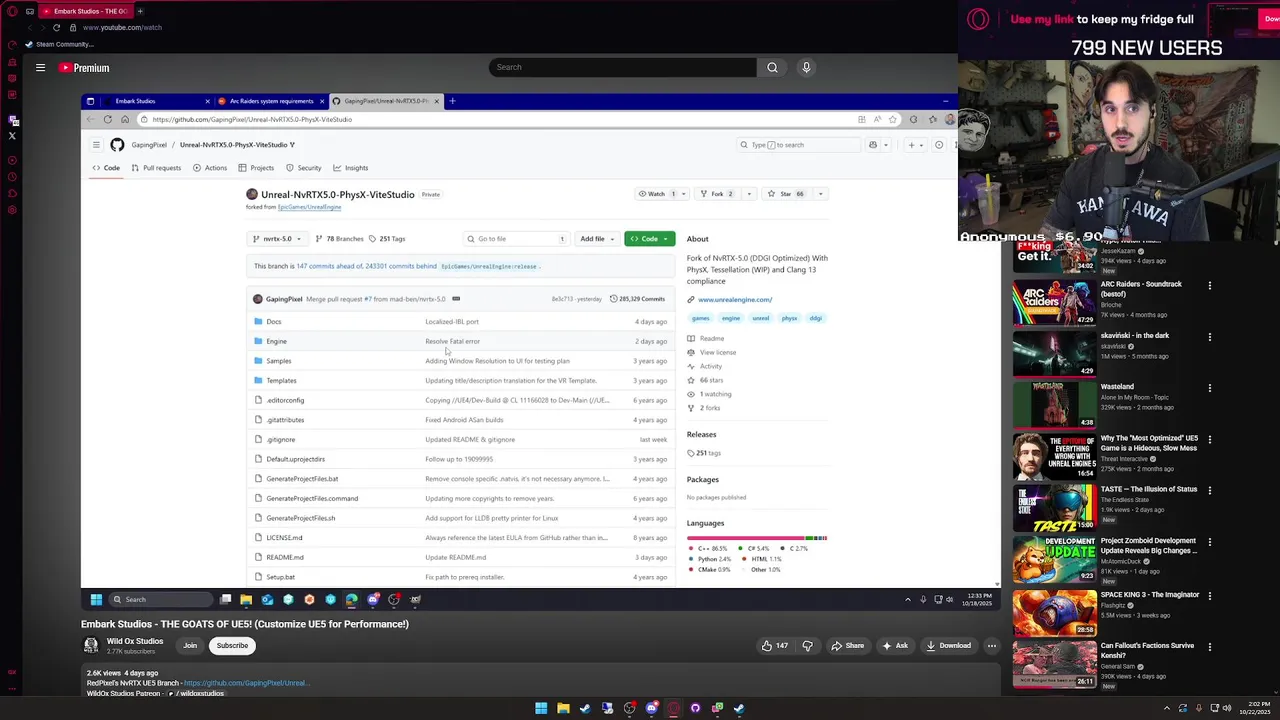
Task: Click the Opera logo menu icon
Action: click(x=12, y=11)
